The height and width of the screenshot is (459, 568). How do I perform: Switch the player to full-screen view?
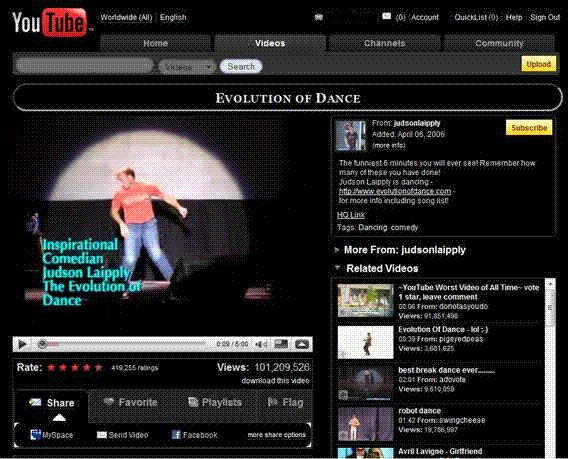pos(302,344)
